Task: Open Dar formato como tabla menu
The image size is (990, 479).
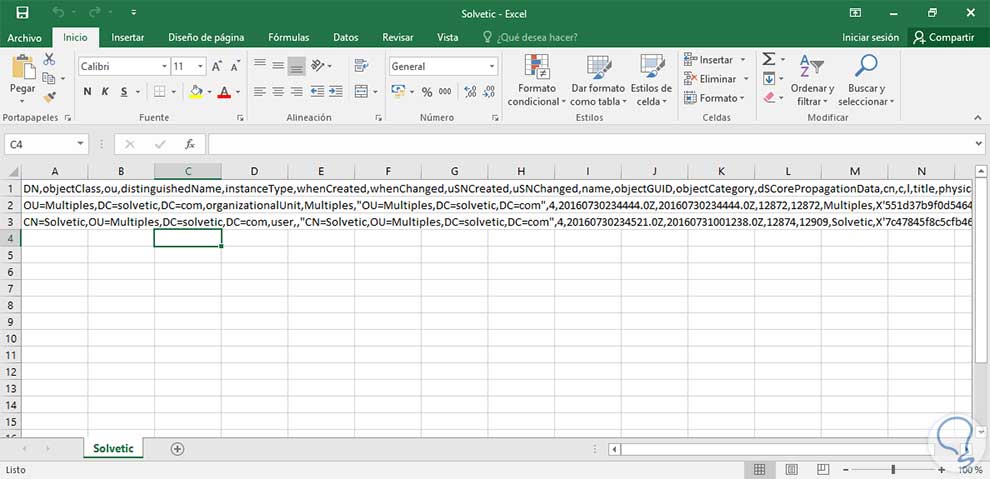Action: tap(597, 80)
